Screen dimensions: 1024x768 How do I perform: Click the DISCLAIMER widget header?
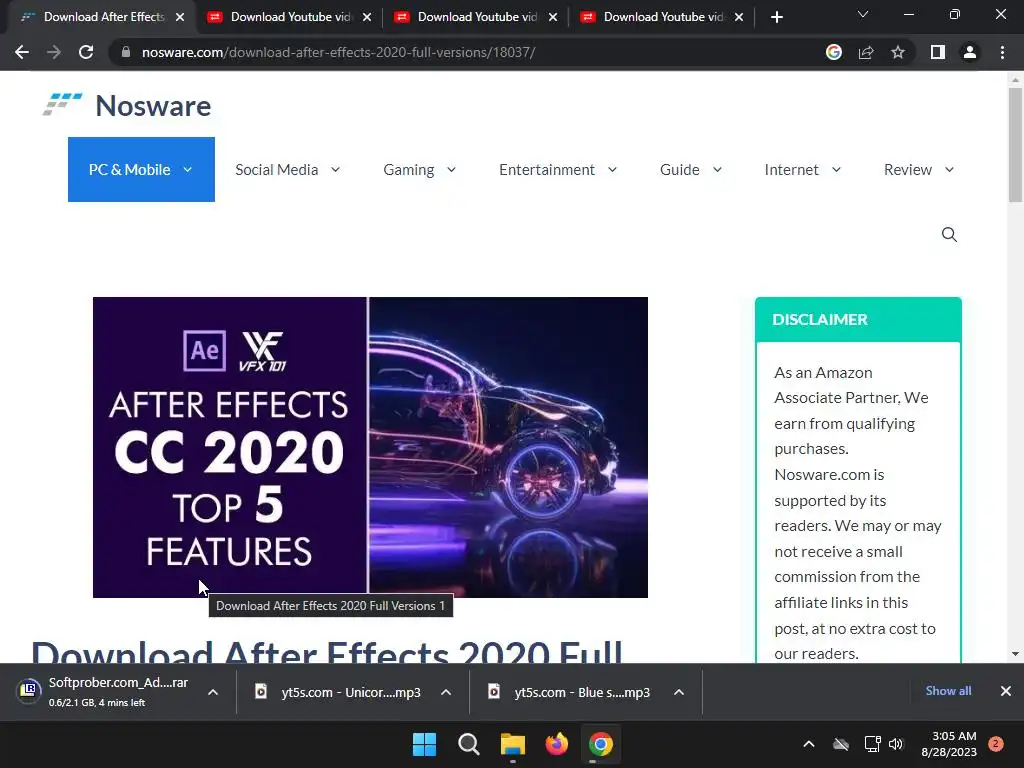858,319
